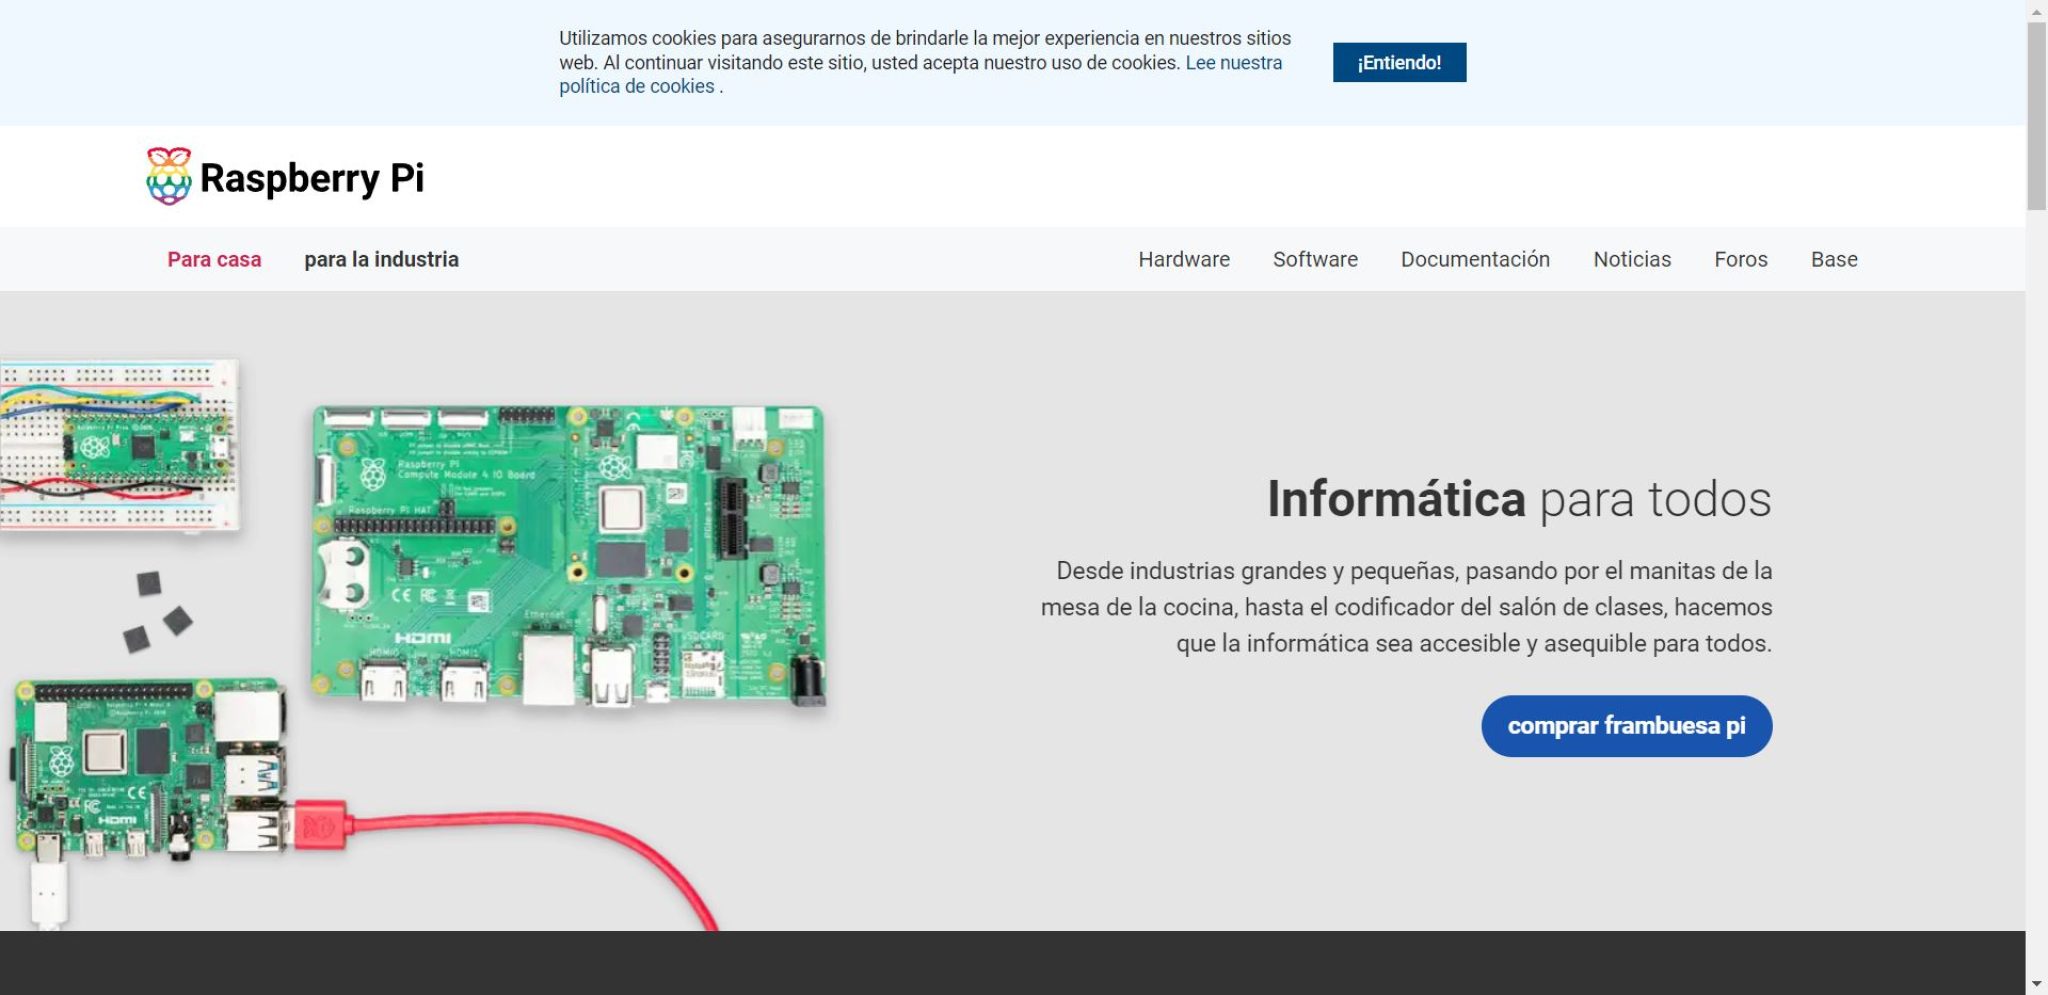Select the Hardware navigation item

pos(1183,259)
